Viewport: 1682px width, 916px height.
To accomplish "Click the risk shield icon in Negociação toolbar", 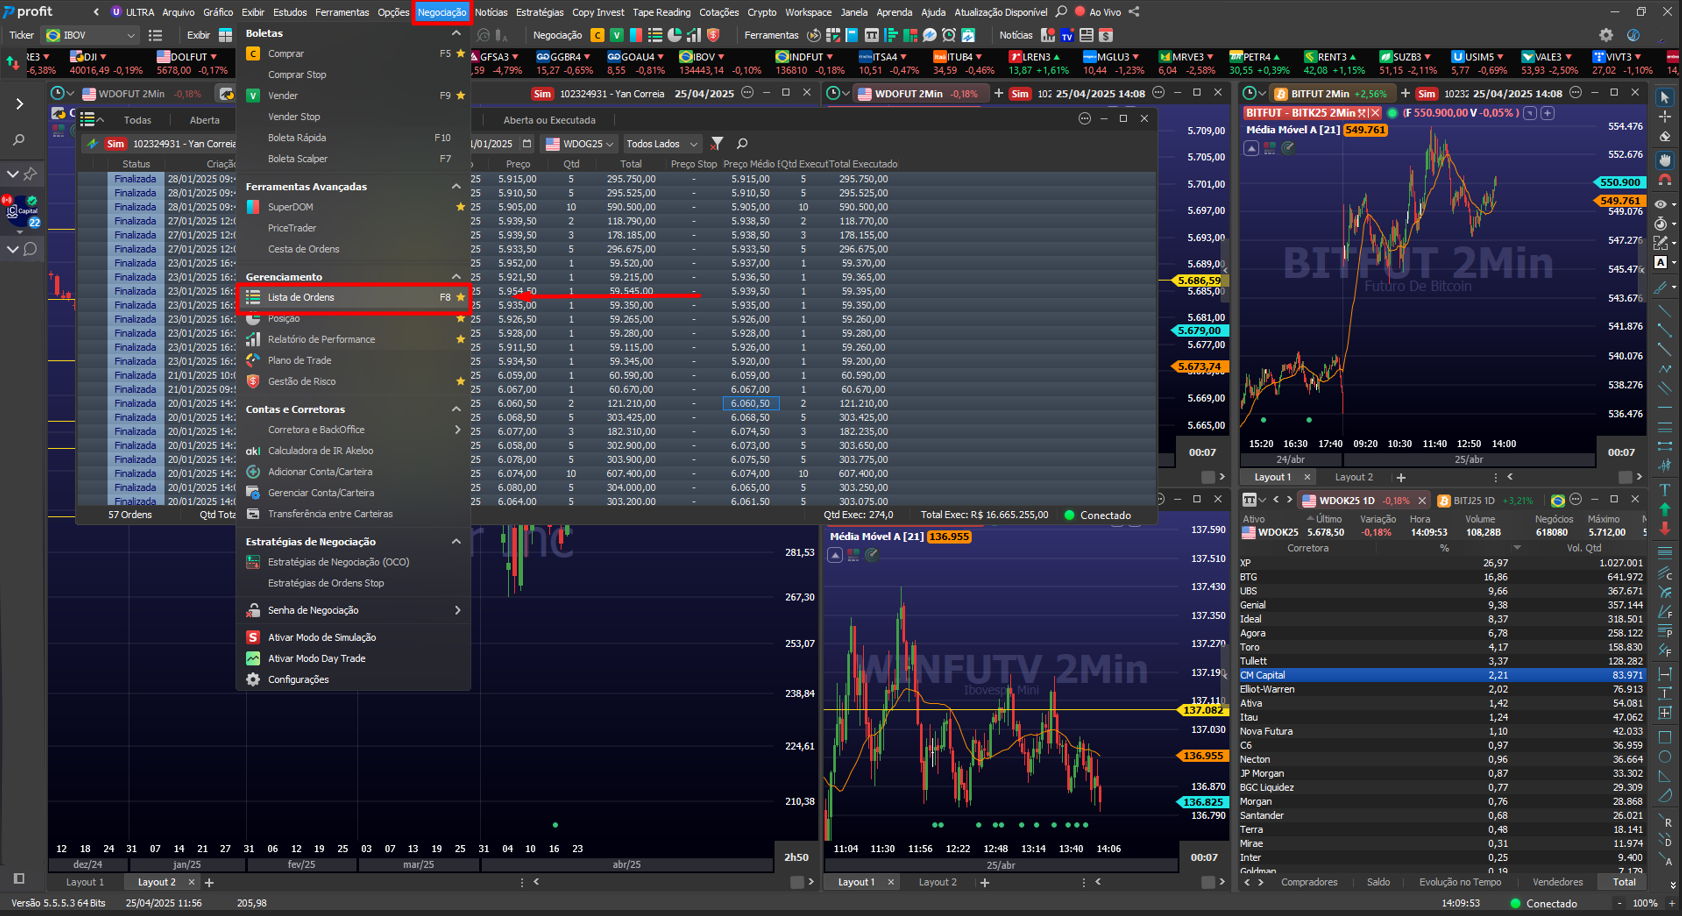I will pyautogui.click(x=713, y=35).
